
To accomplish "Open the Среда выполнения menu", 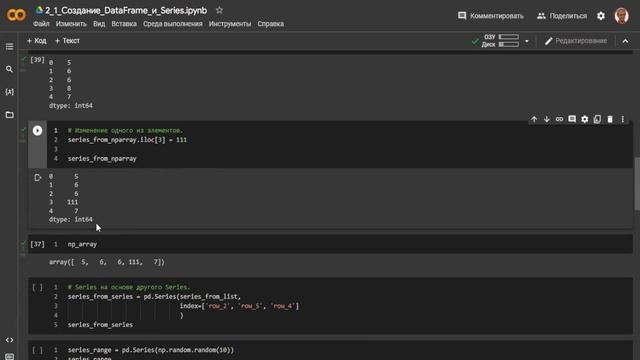I will [173, 24].
